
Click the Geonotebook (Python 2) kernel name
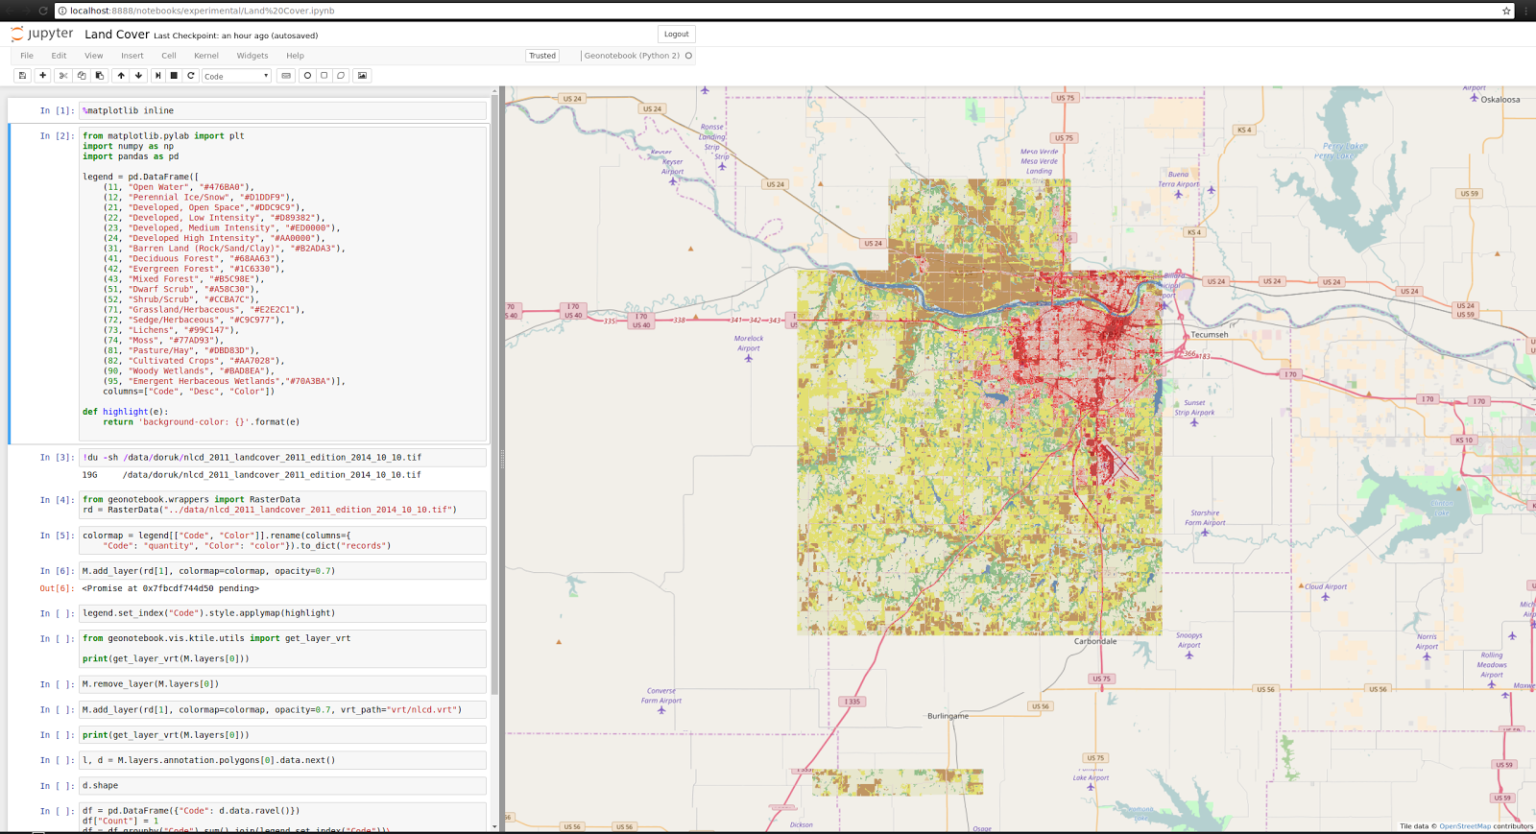tap(632, 56)
